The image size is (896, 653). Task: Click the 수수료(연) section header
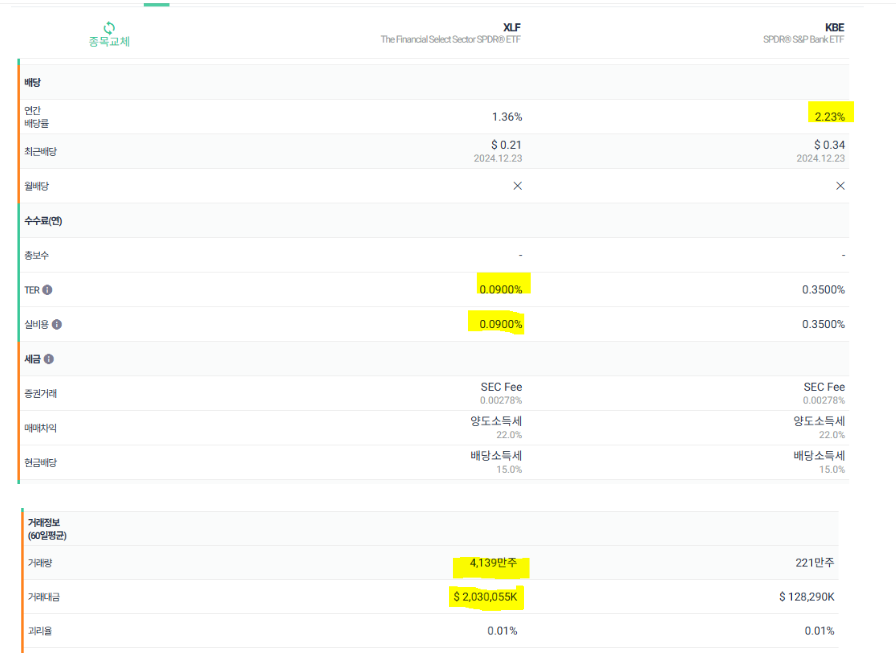click(x=43, y=221)
